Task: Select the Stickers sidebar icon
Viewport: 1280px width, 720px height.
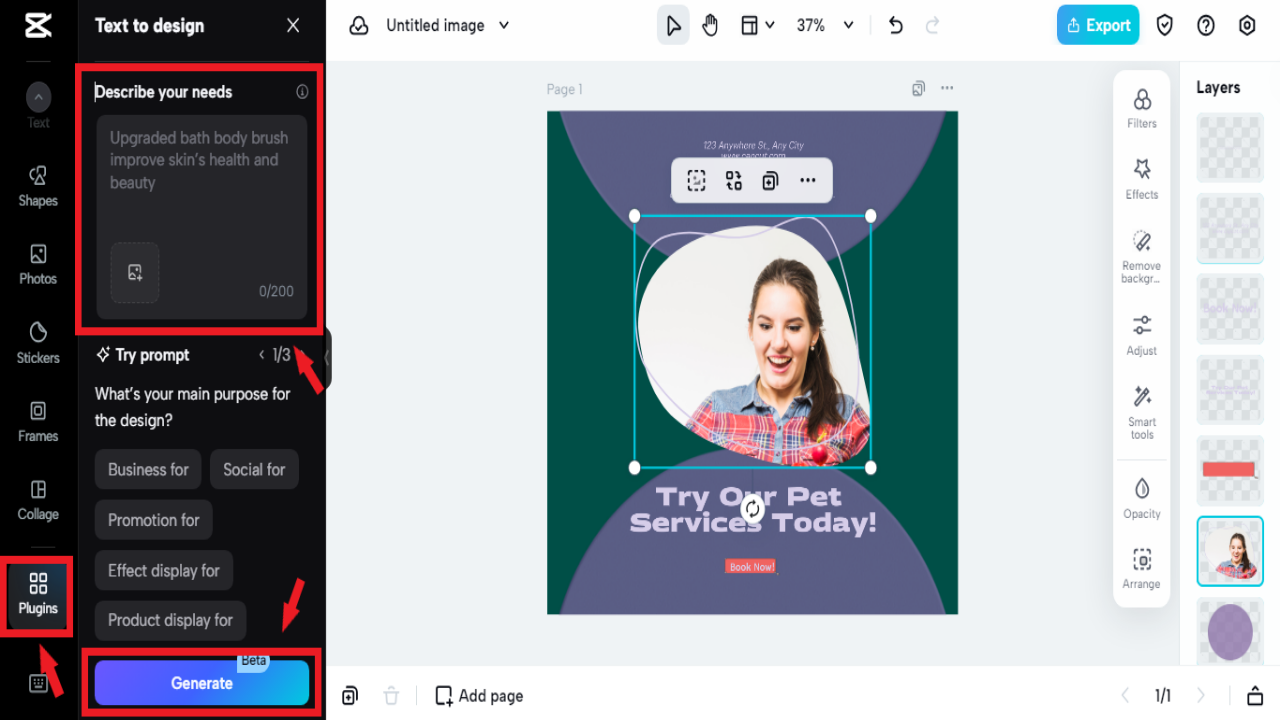Action: pos(37,341)
